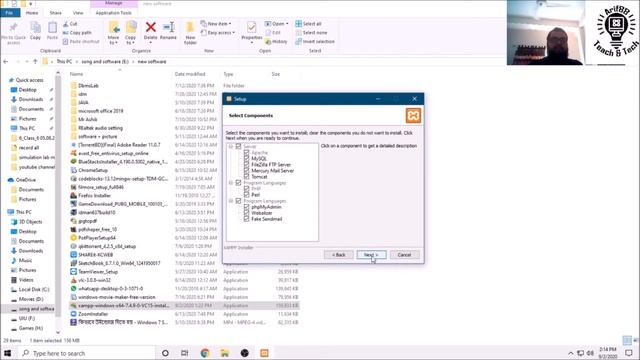The width and height of the screenshot is (640, 360).
Task: Sort files by Date modified column
Action: 190,74
